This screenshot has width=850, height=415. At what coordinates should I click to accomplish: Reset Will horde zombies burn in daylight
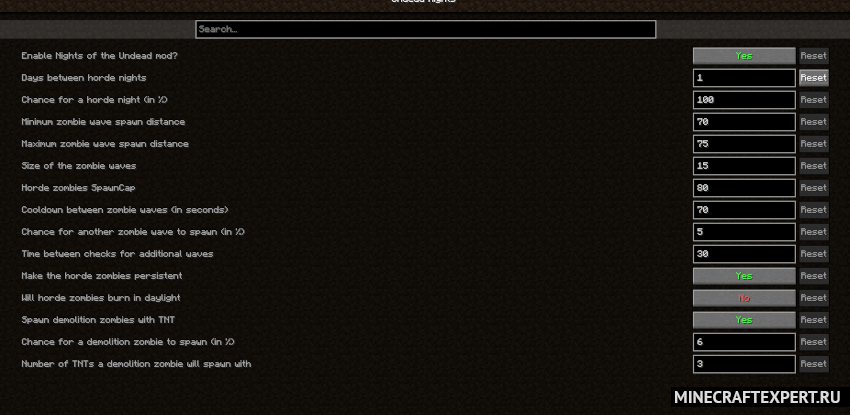[x=814, y=298]
